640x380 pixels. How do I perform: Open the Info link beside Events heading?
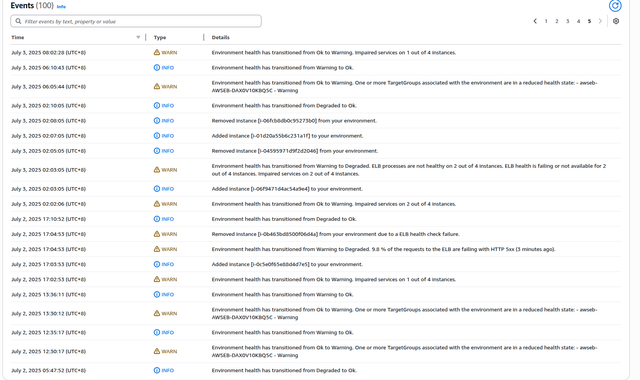click(61, 7)
